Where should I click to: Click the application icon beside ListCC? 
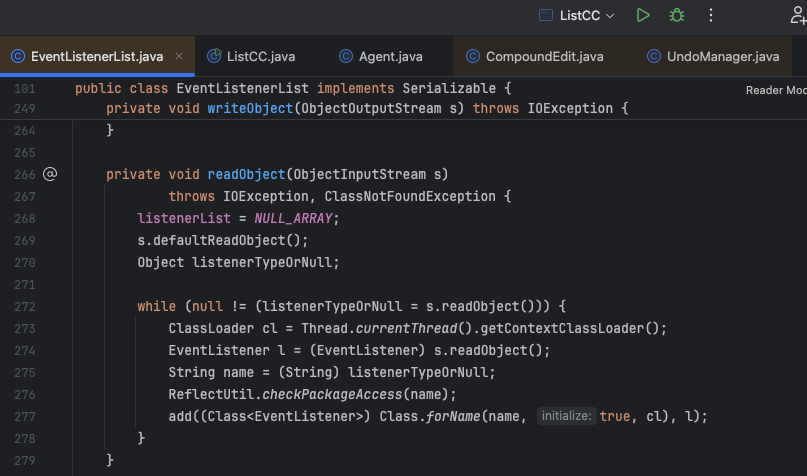[546, 15]
